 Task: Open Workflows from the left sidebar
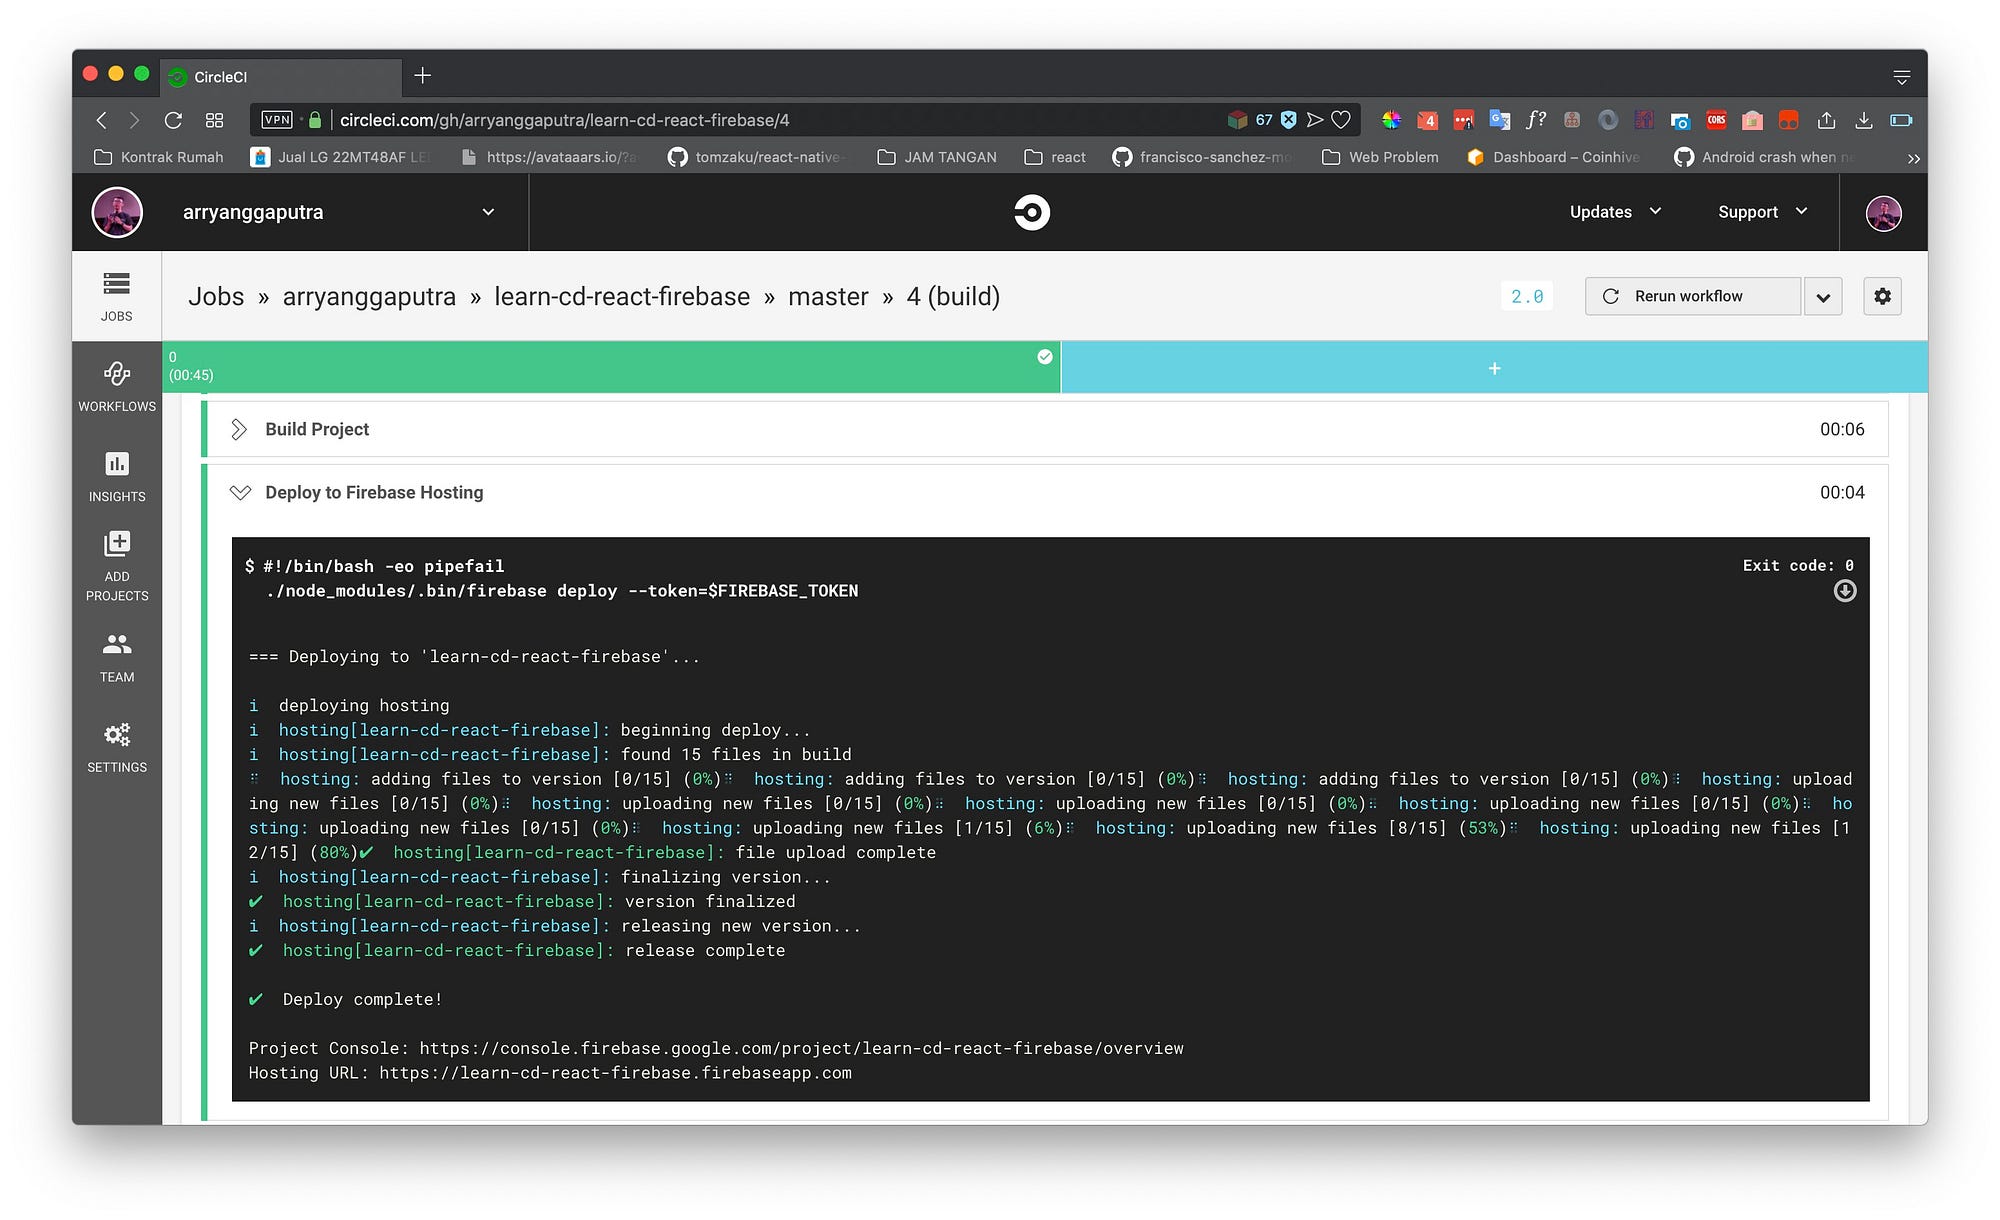116,385
